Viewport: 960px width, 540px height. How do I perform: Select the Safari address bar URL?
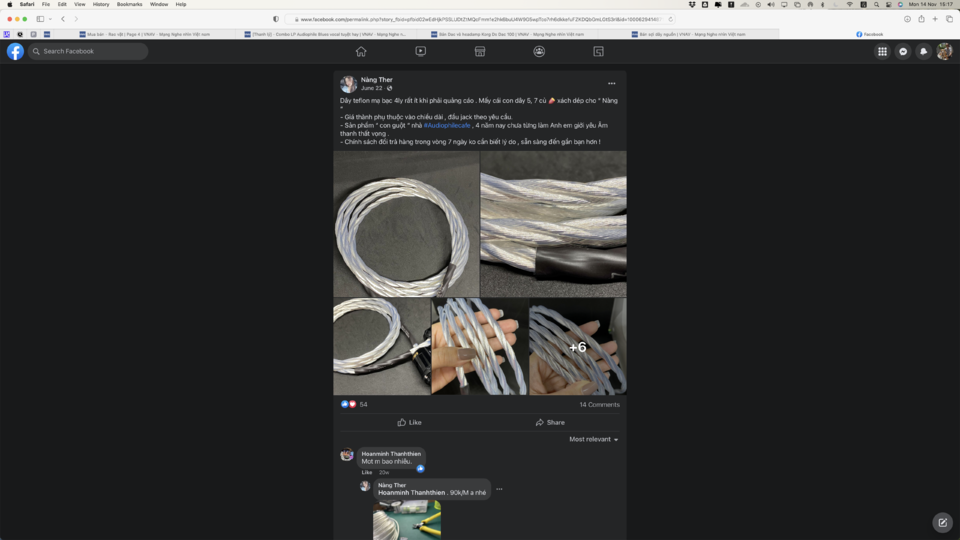point(479,19)
